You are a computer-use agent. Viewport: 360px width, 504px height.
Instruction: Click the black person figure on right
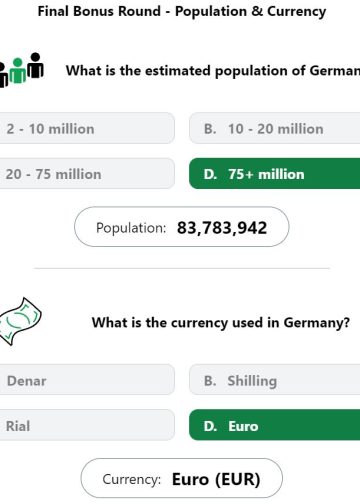click(35, 65)
